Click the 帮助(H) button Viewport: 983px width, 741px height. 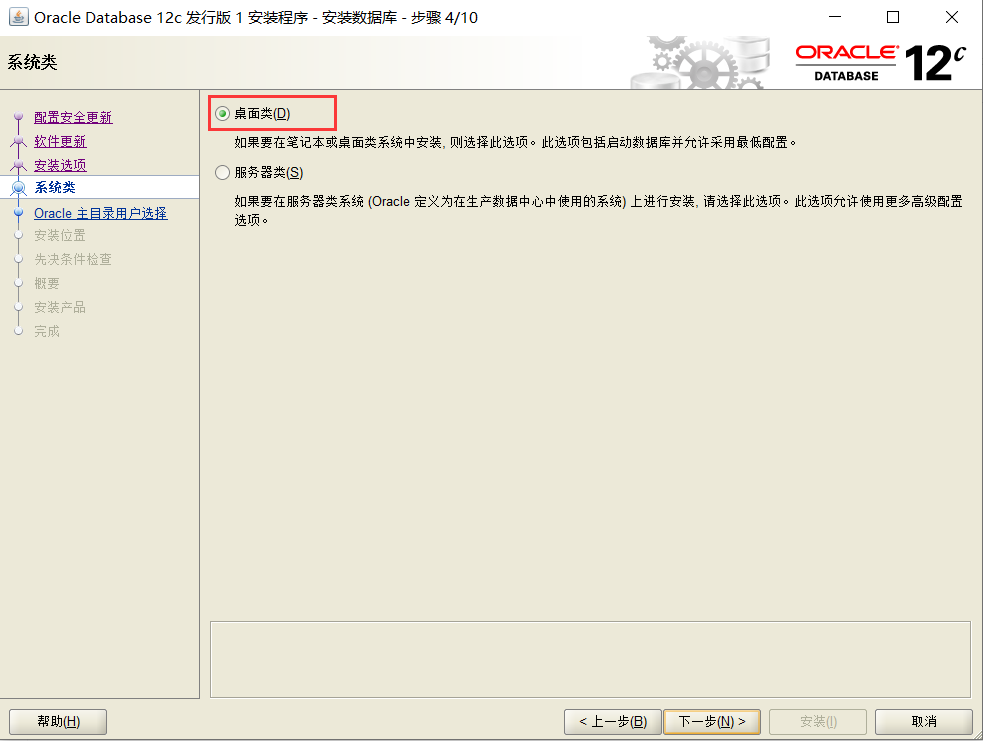pyautogui.click(x=58, y=722)
